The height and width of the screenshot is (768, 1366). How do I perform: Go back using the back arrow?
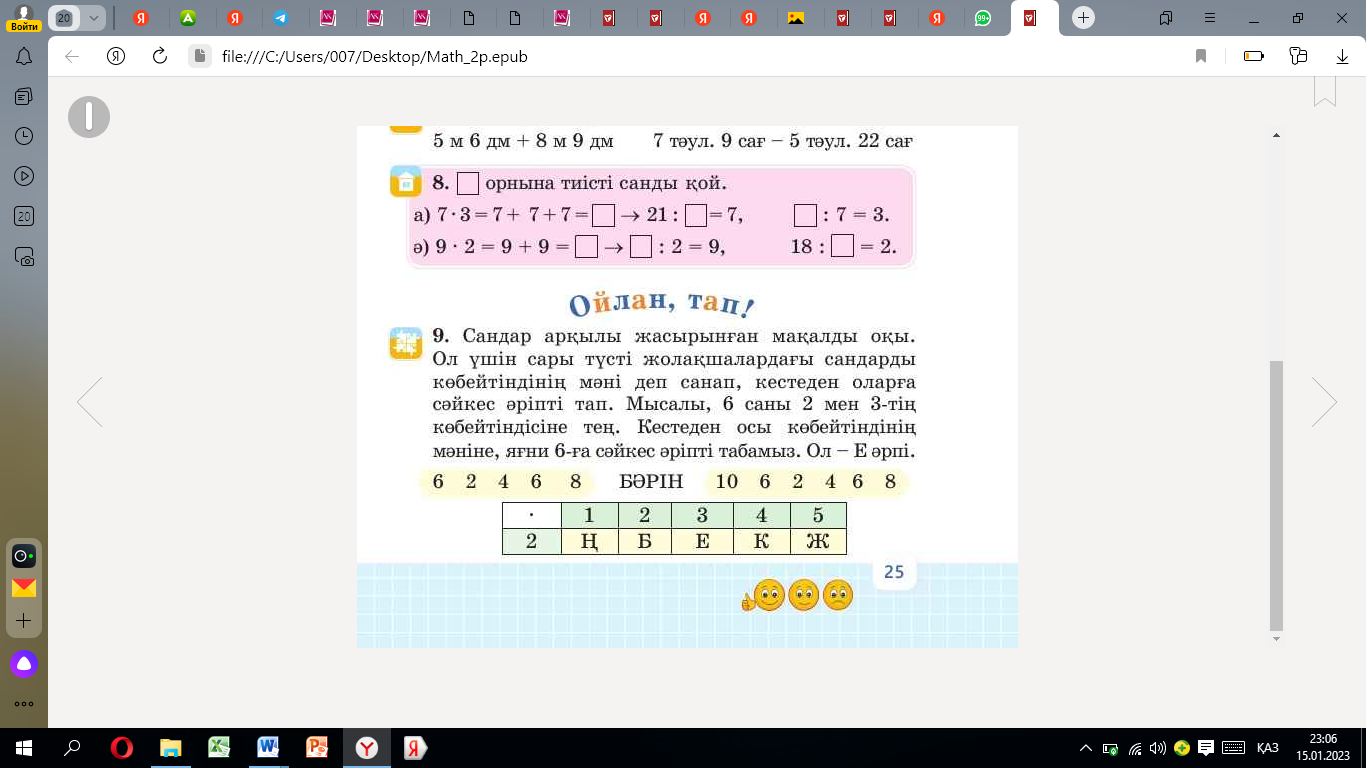pyautogui.click(x=72, y=57)
